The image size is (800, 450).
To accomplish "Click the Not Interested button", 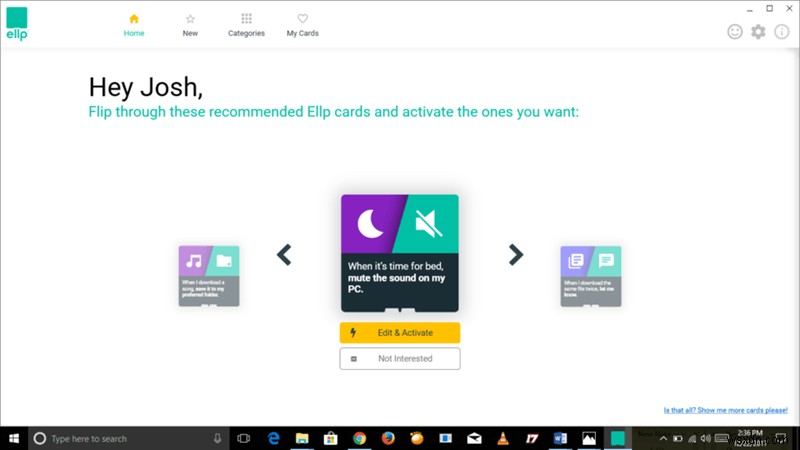I will click(x=400, y=359).
